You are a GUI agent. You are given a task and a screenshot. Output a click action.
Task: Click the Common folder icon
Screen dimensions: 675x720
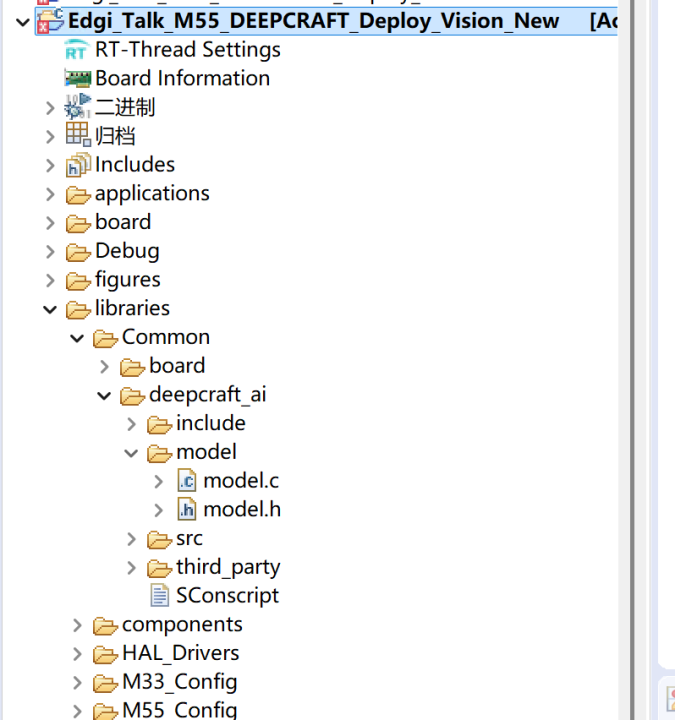tap(105, 338)
